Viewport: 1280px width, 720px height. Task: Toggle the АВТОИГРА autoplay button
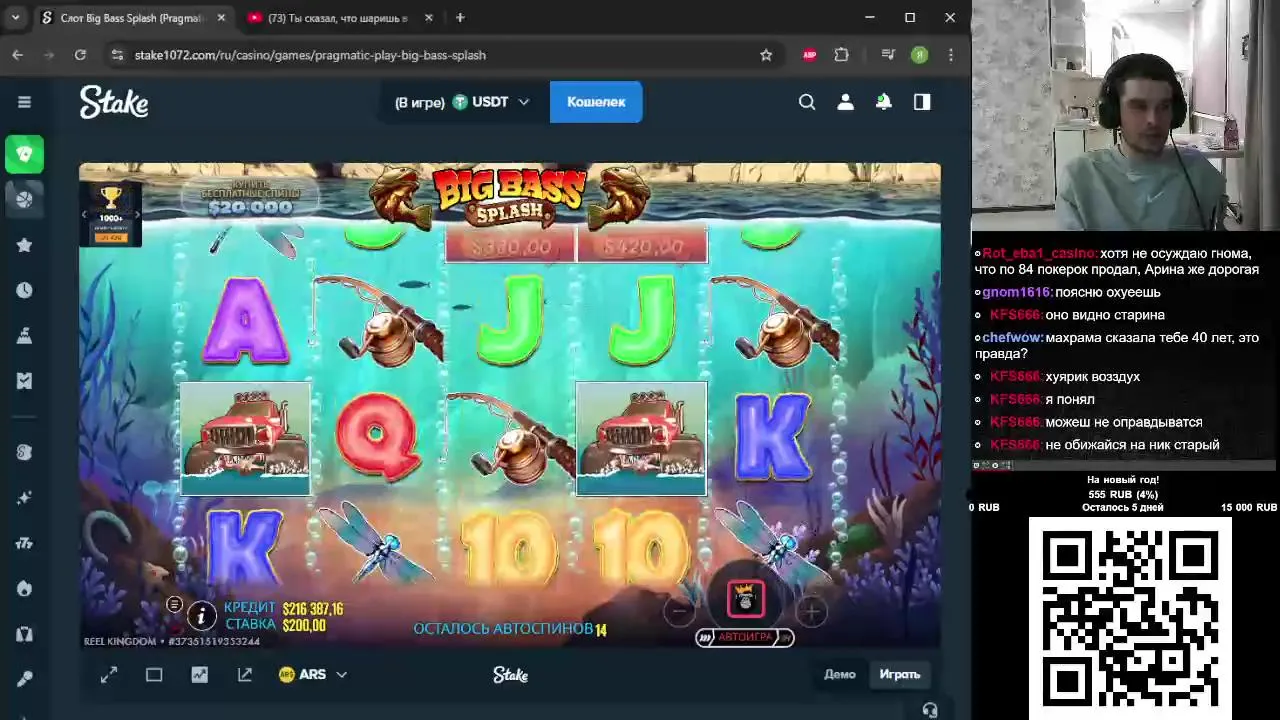[745, 637]
